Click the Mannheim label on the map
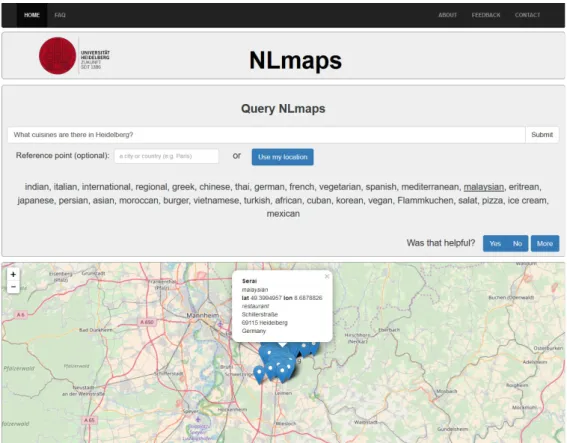The image size is (567, 443). [202, 315]
